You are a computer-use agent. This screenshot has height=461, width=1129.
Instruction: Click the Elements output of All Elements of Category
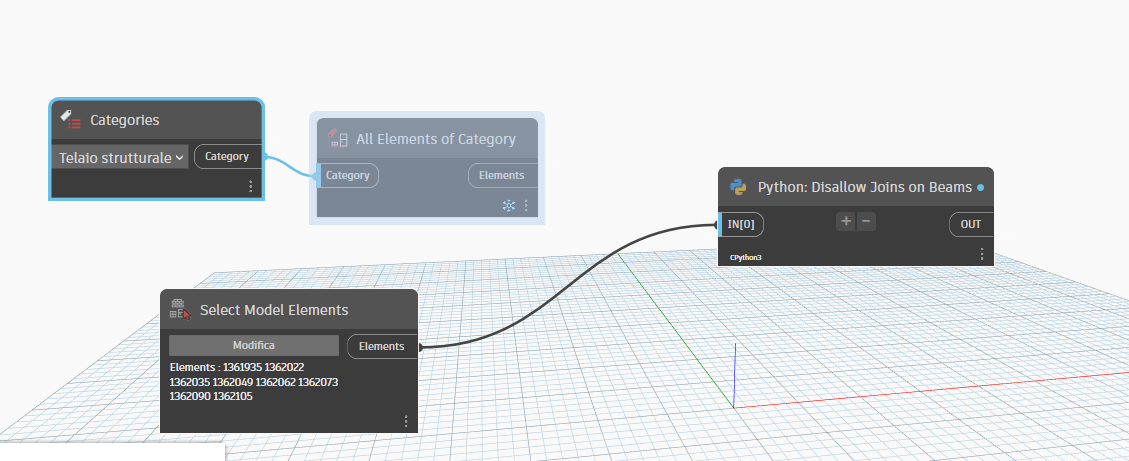(x=502, y=175)
